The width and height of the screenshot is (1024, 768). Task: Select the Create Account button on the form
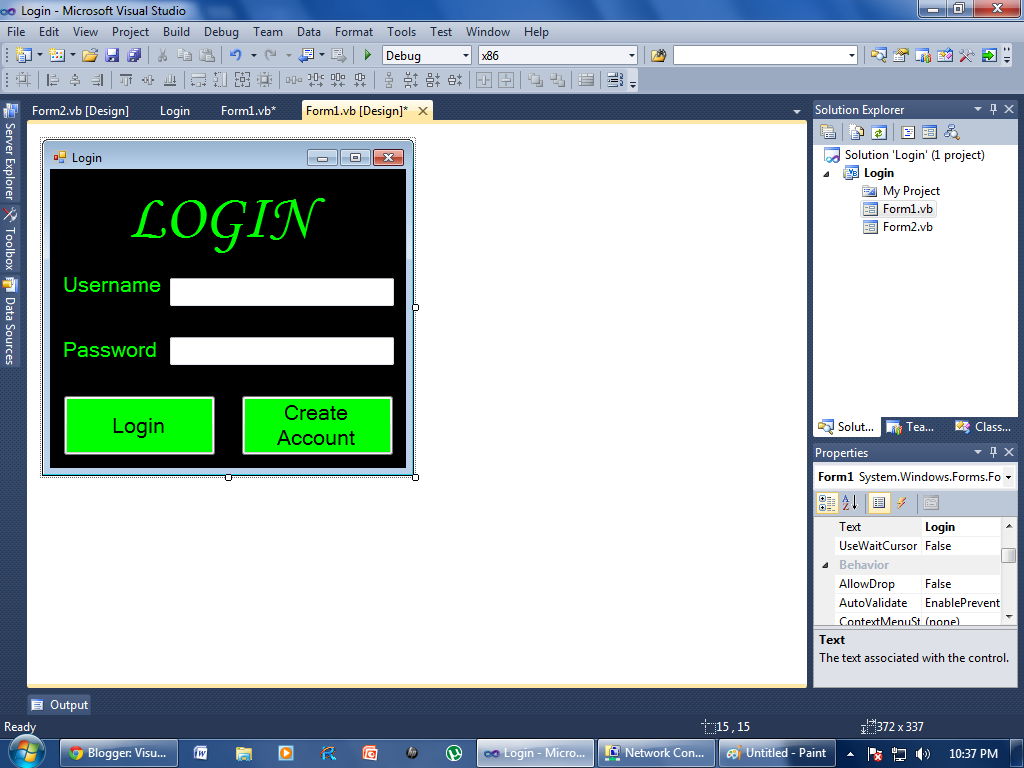click(317, 424)
